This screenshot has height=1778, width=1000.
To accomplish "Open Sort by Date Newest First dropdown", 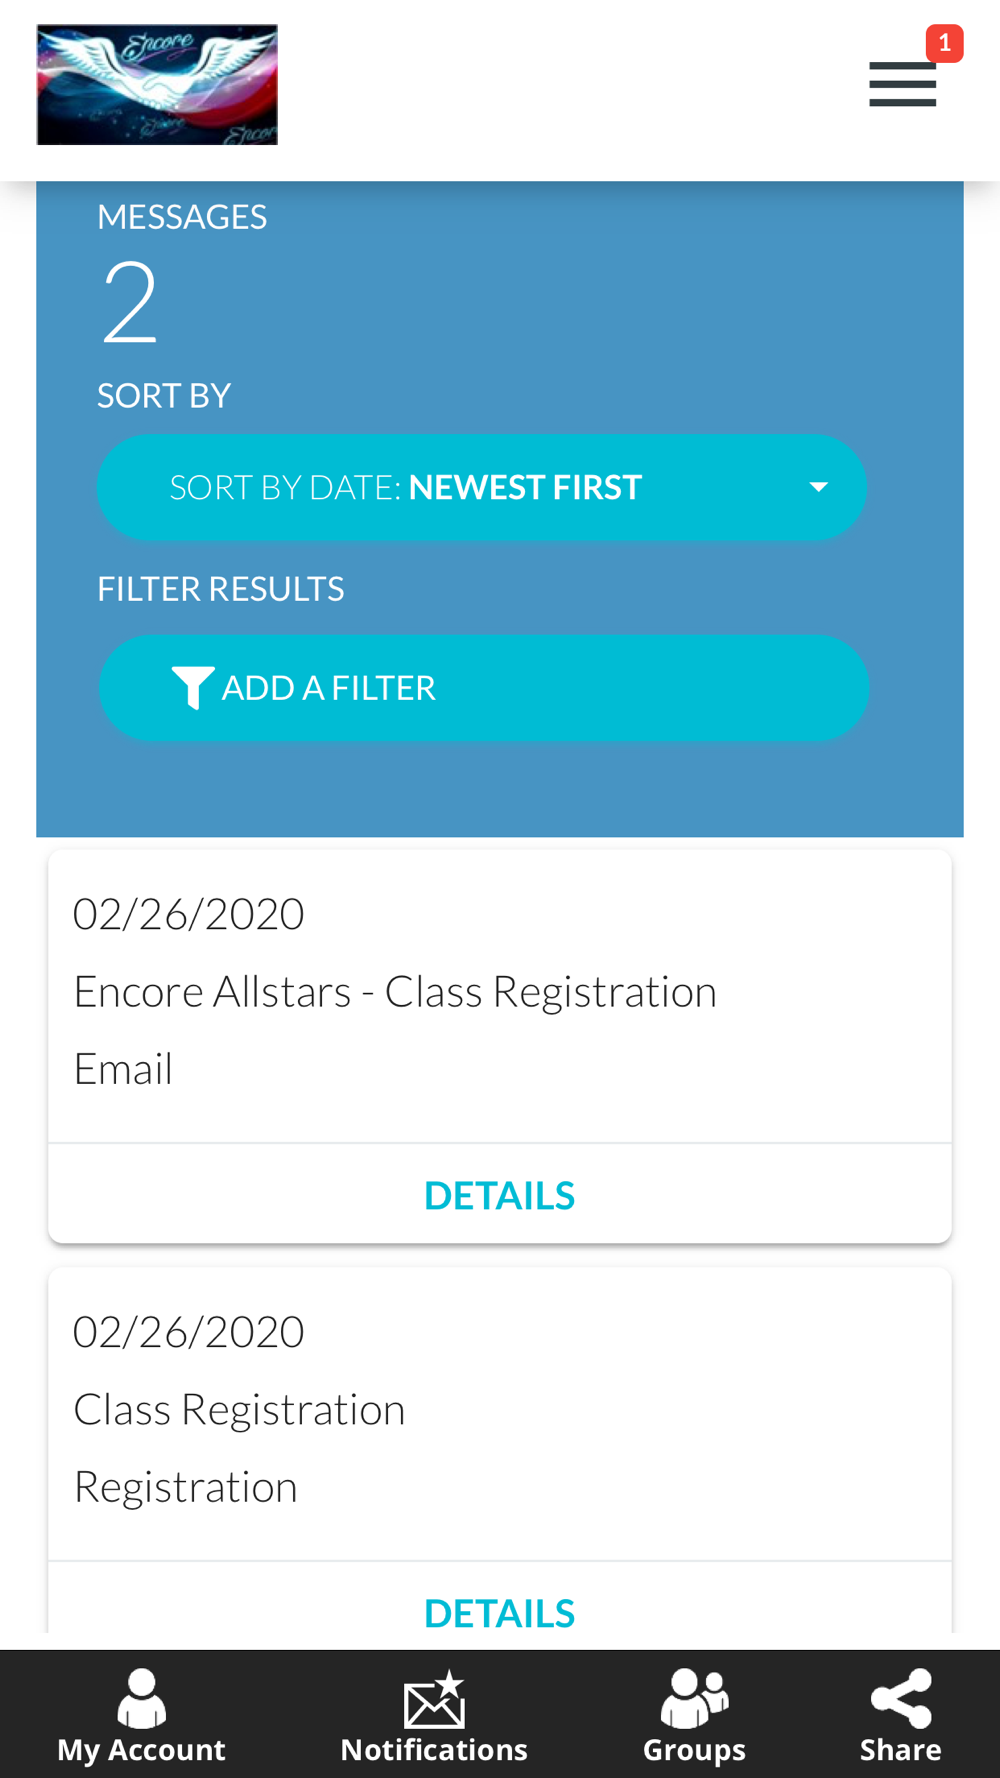I will (481, 487).
